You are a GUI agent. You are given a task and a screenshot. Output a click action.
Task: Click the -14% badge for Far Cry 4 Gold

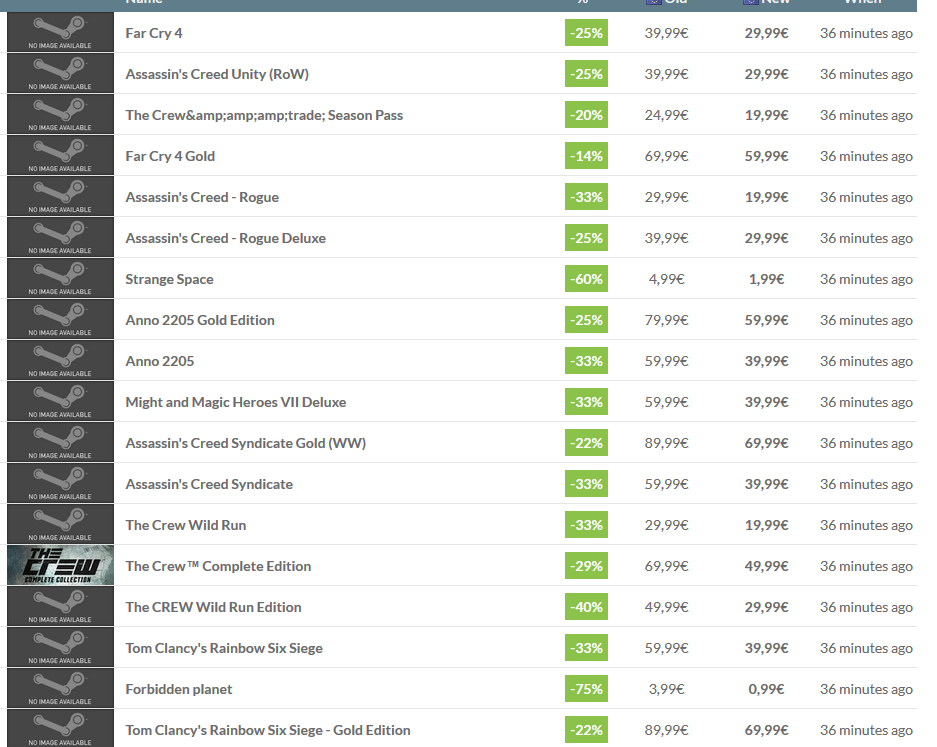tap(586, 156)
